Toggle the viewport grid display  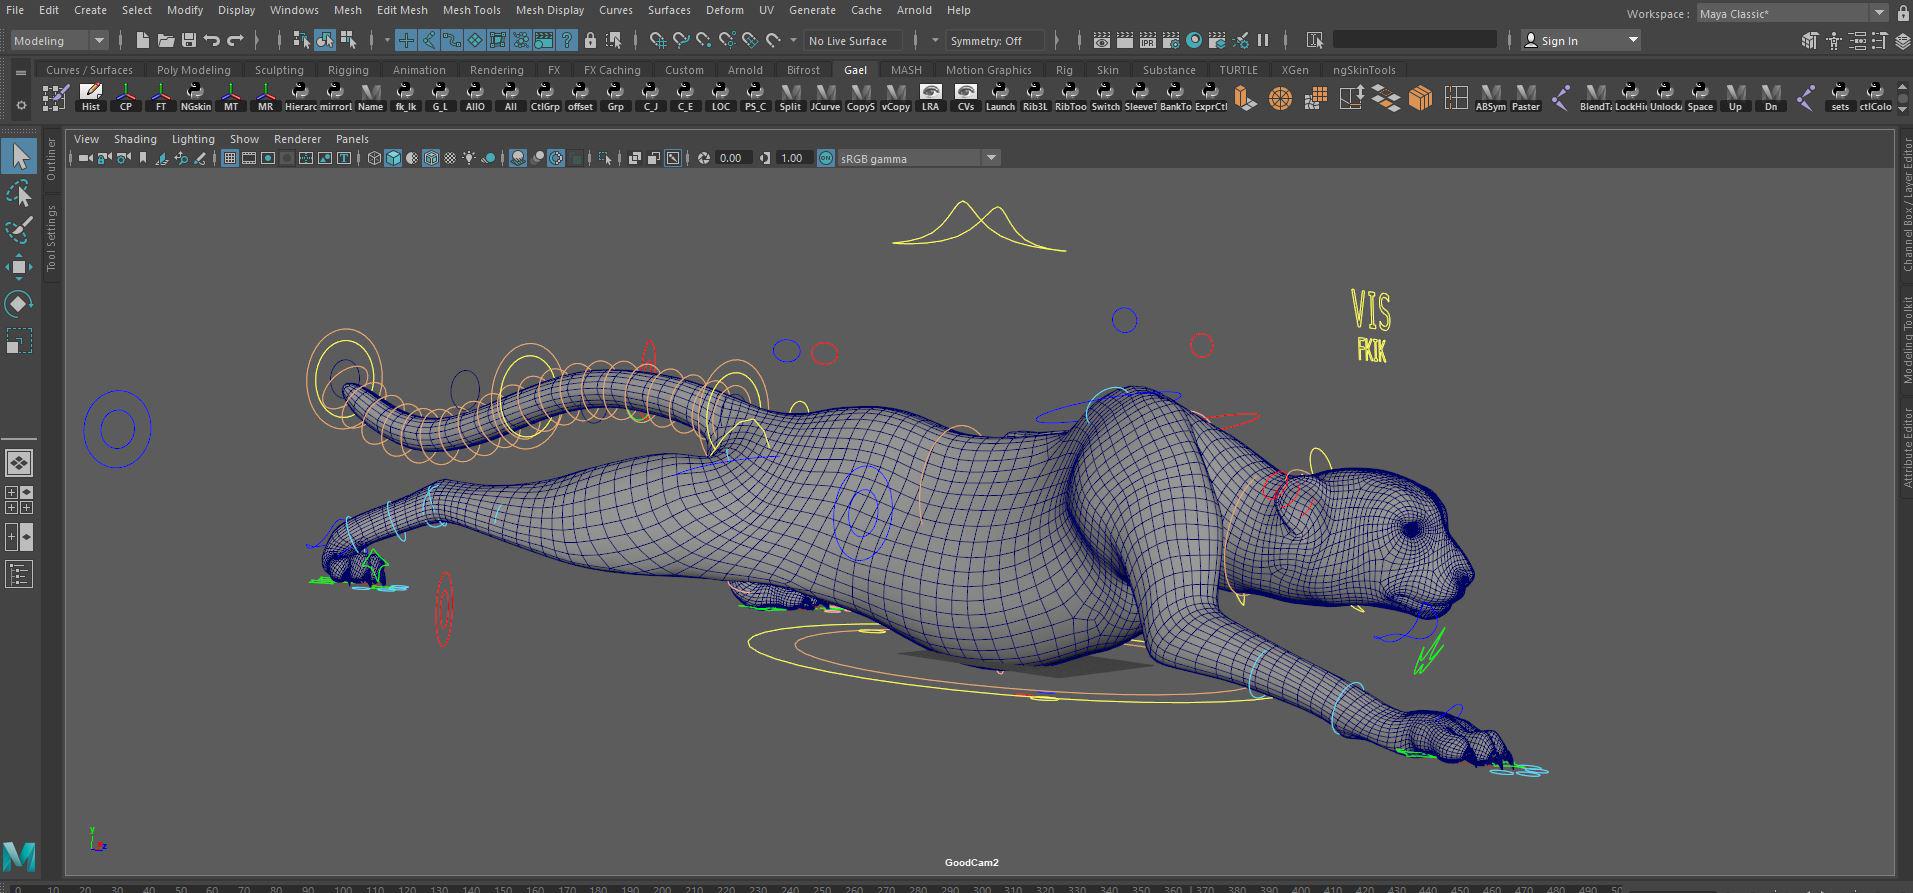230,158
